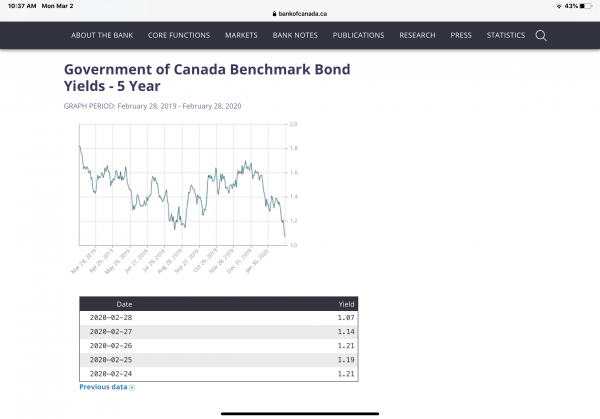This screenshot has height=419, width=600.
Task: Navigate to the Research section
Action: click(417, 35)
